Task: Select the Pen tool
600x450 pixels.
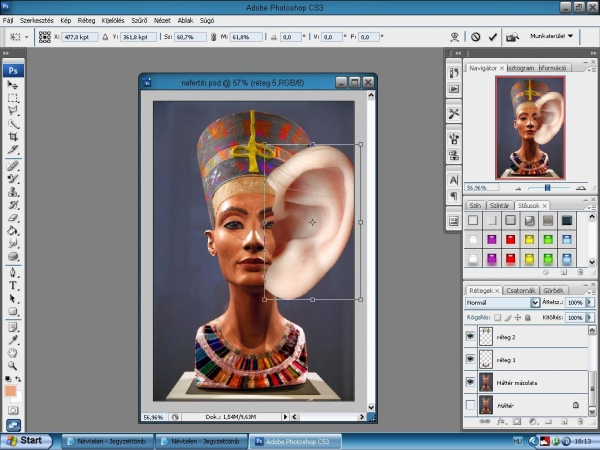Action: tap(13, 272)
